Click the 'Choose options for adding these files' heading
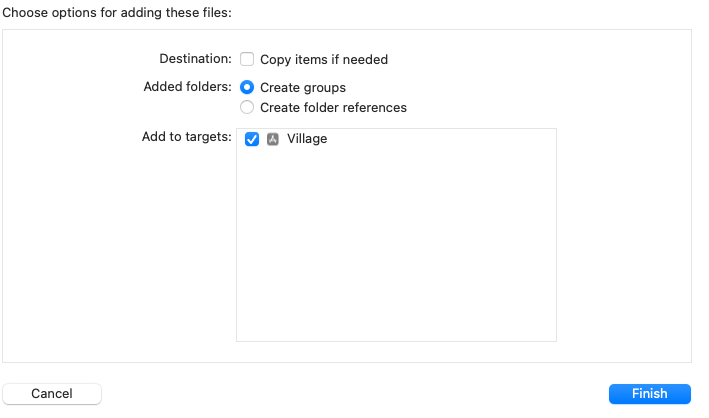The image size is (709, 418). [x=117, y=13]
